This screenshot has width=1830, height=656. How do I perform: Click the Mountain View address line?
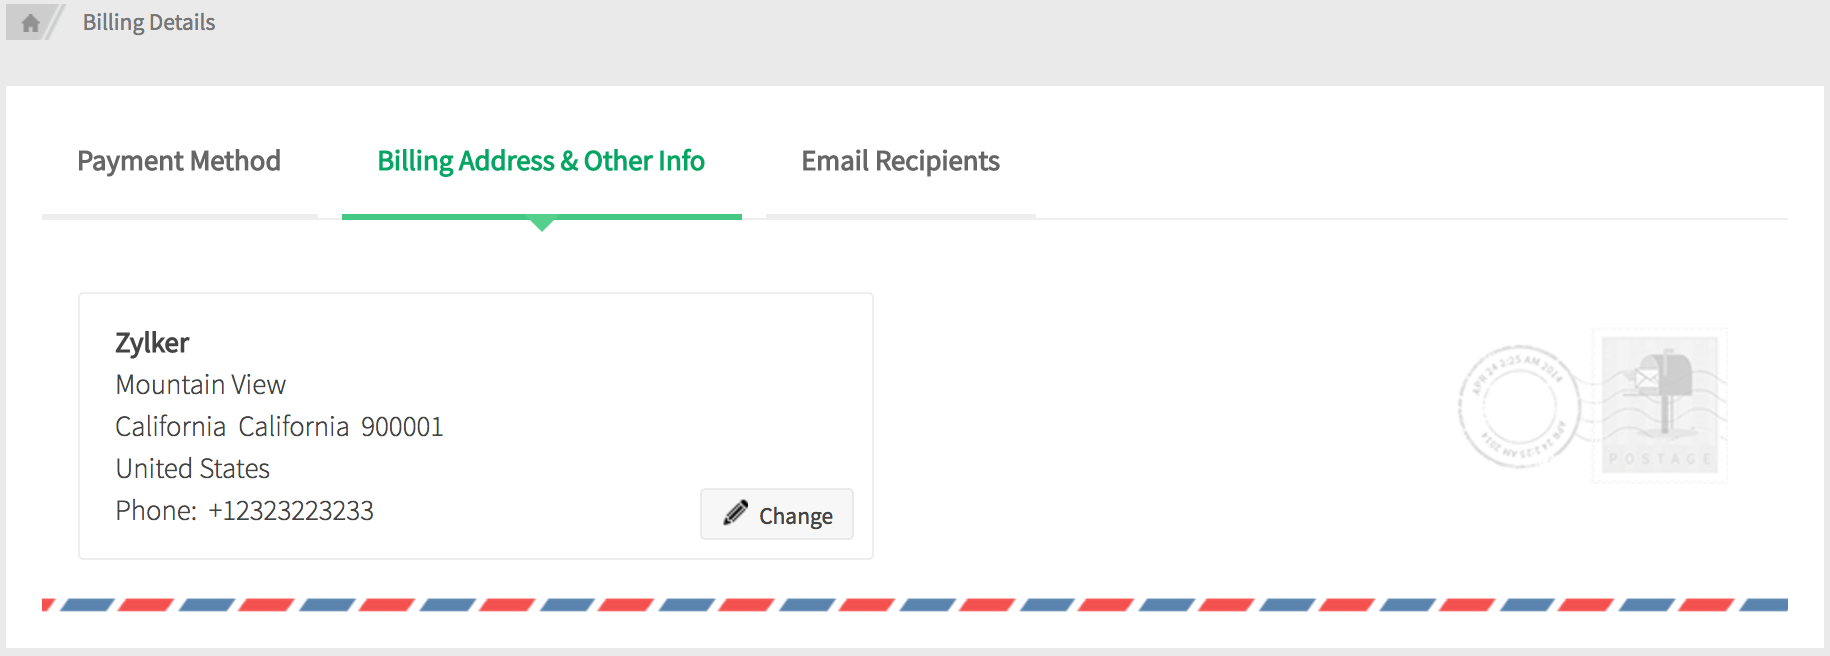click(201, 385)
